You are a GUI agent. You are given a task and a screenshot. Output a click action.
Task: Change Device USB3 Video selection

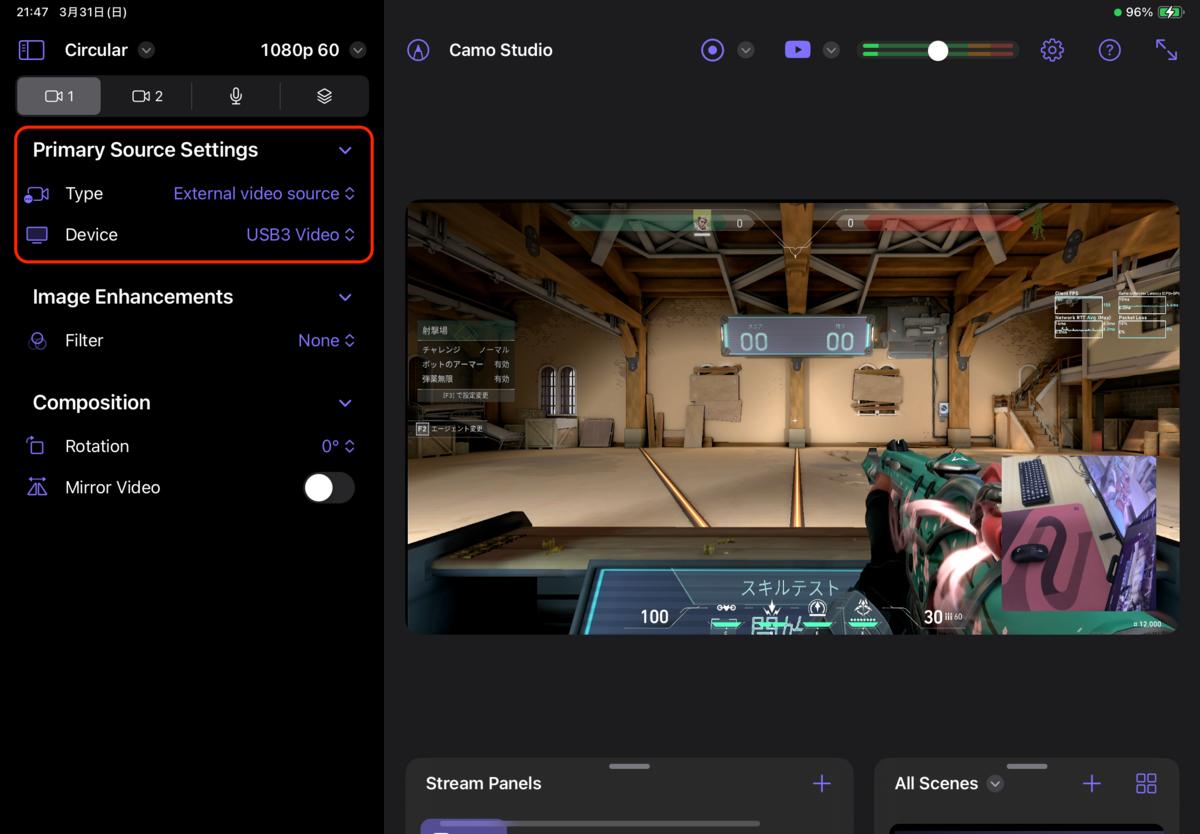(x=300, y=235)
